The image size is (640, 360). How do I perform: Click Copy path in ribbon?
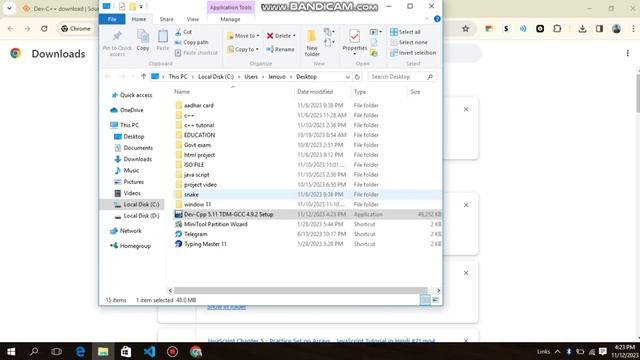click(191, 42)
